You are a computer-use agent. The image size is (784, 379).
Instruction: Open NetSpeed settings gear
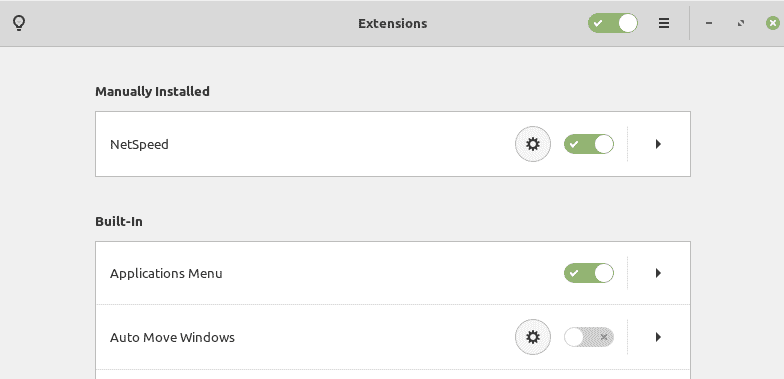click(x=533, y=144)
